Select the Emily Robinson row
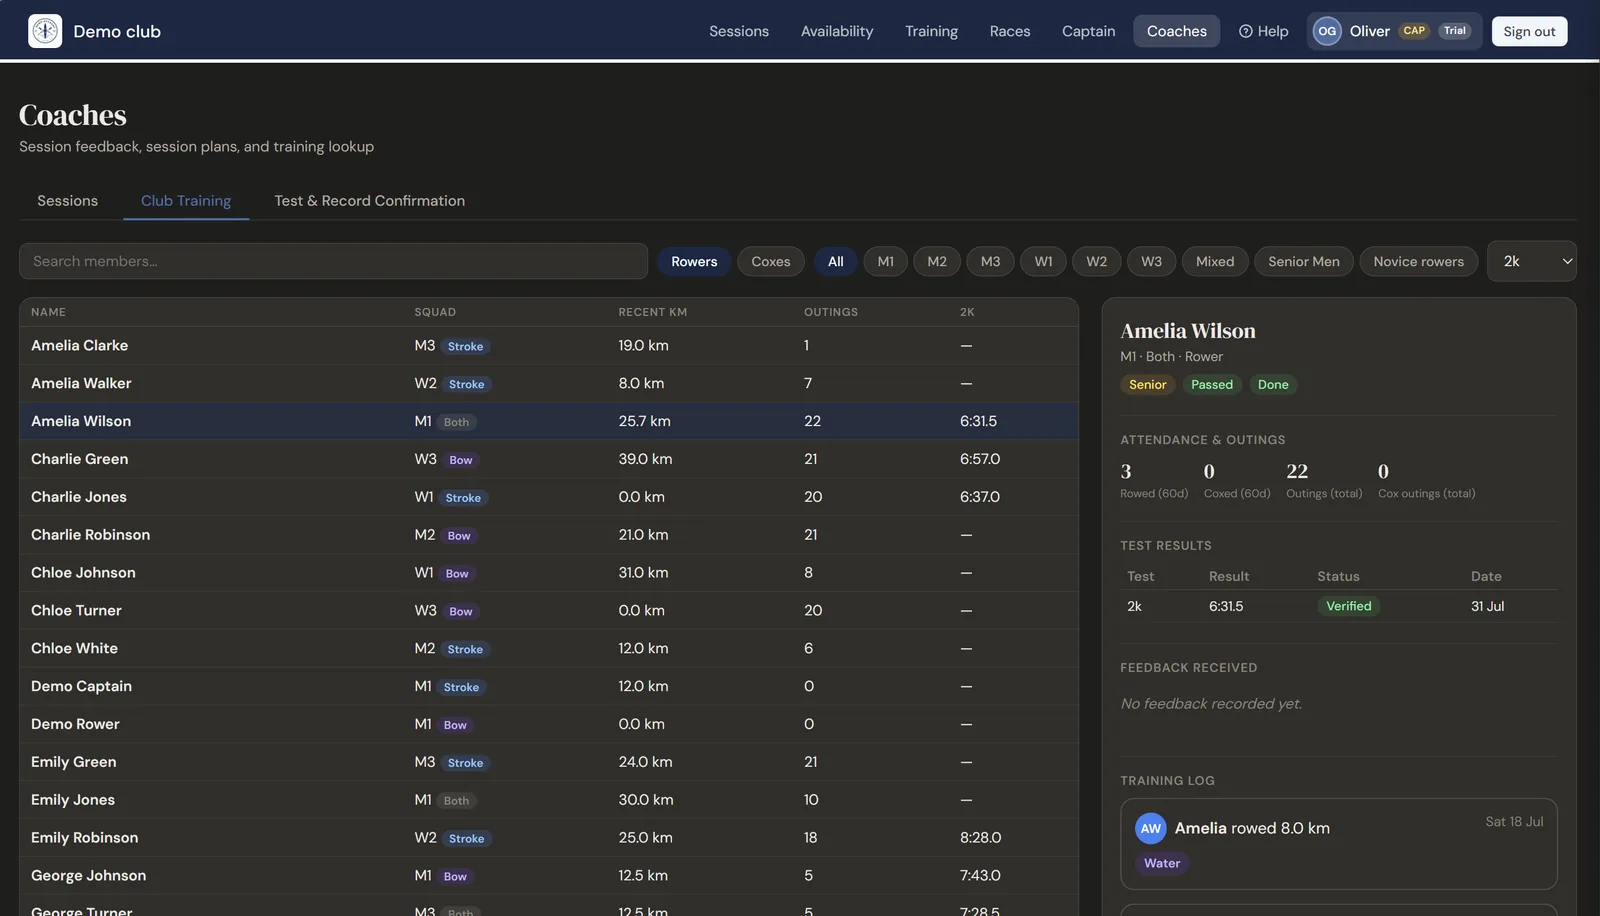This screenshot has height=916, width=1600. (549, 838)
